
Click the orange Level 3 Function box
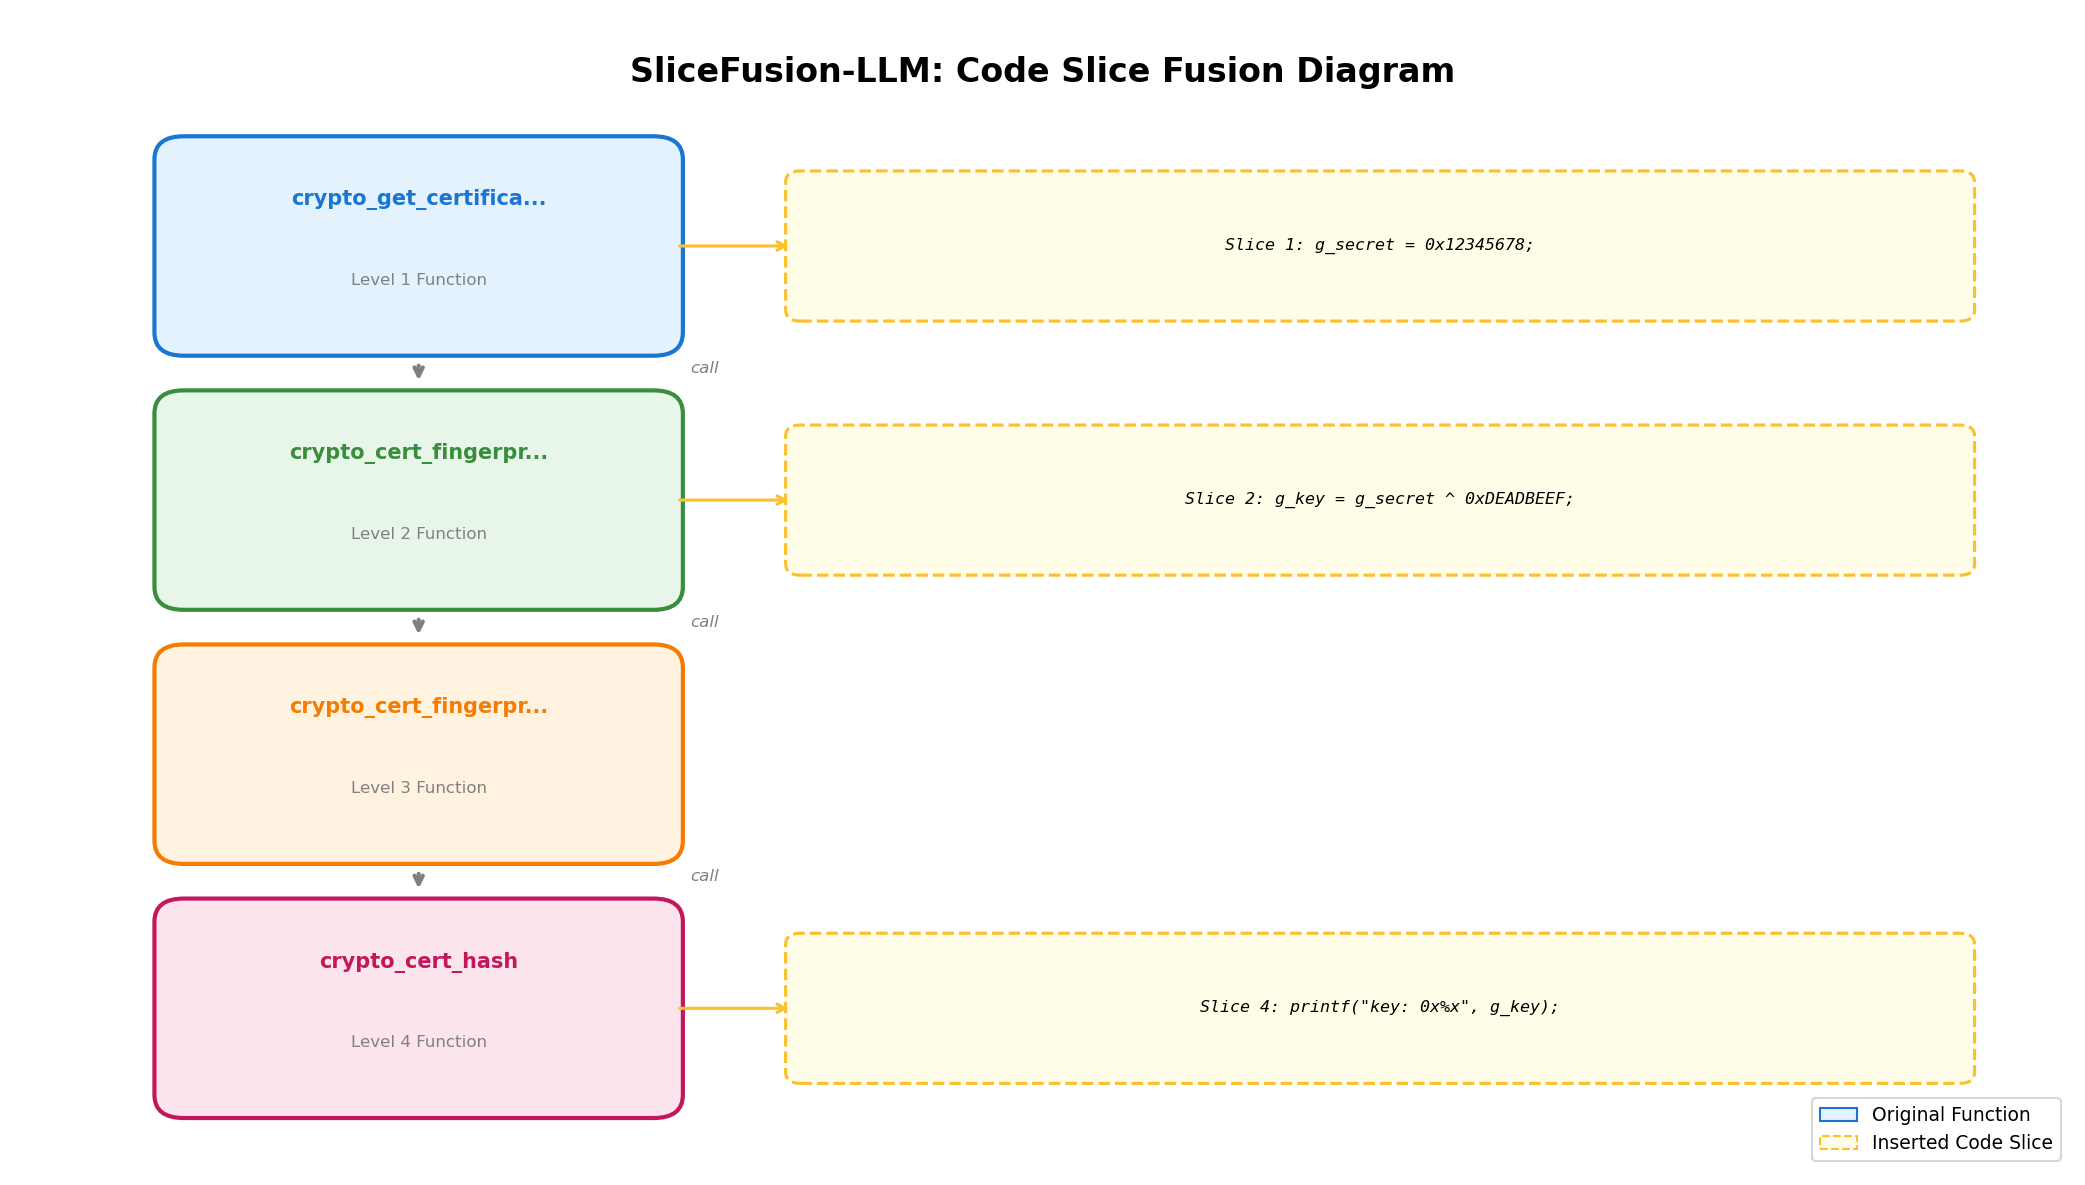(x=418, y=753)
